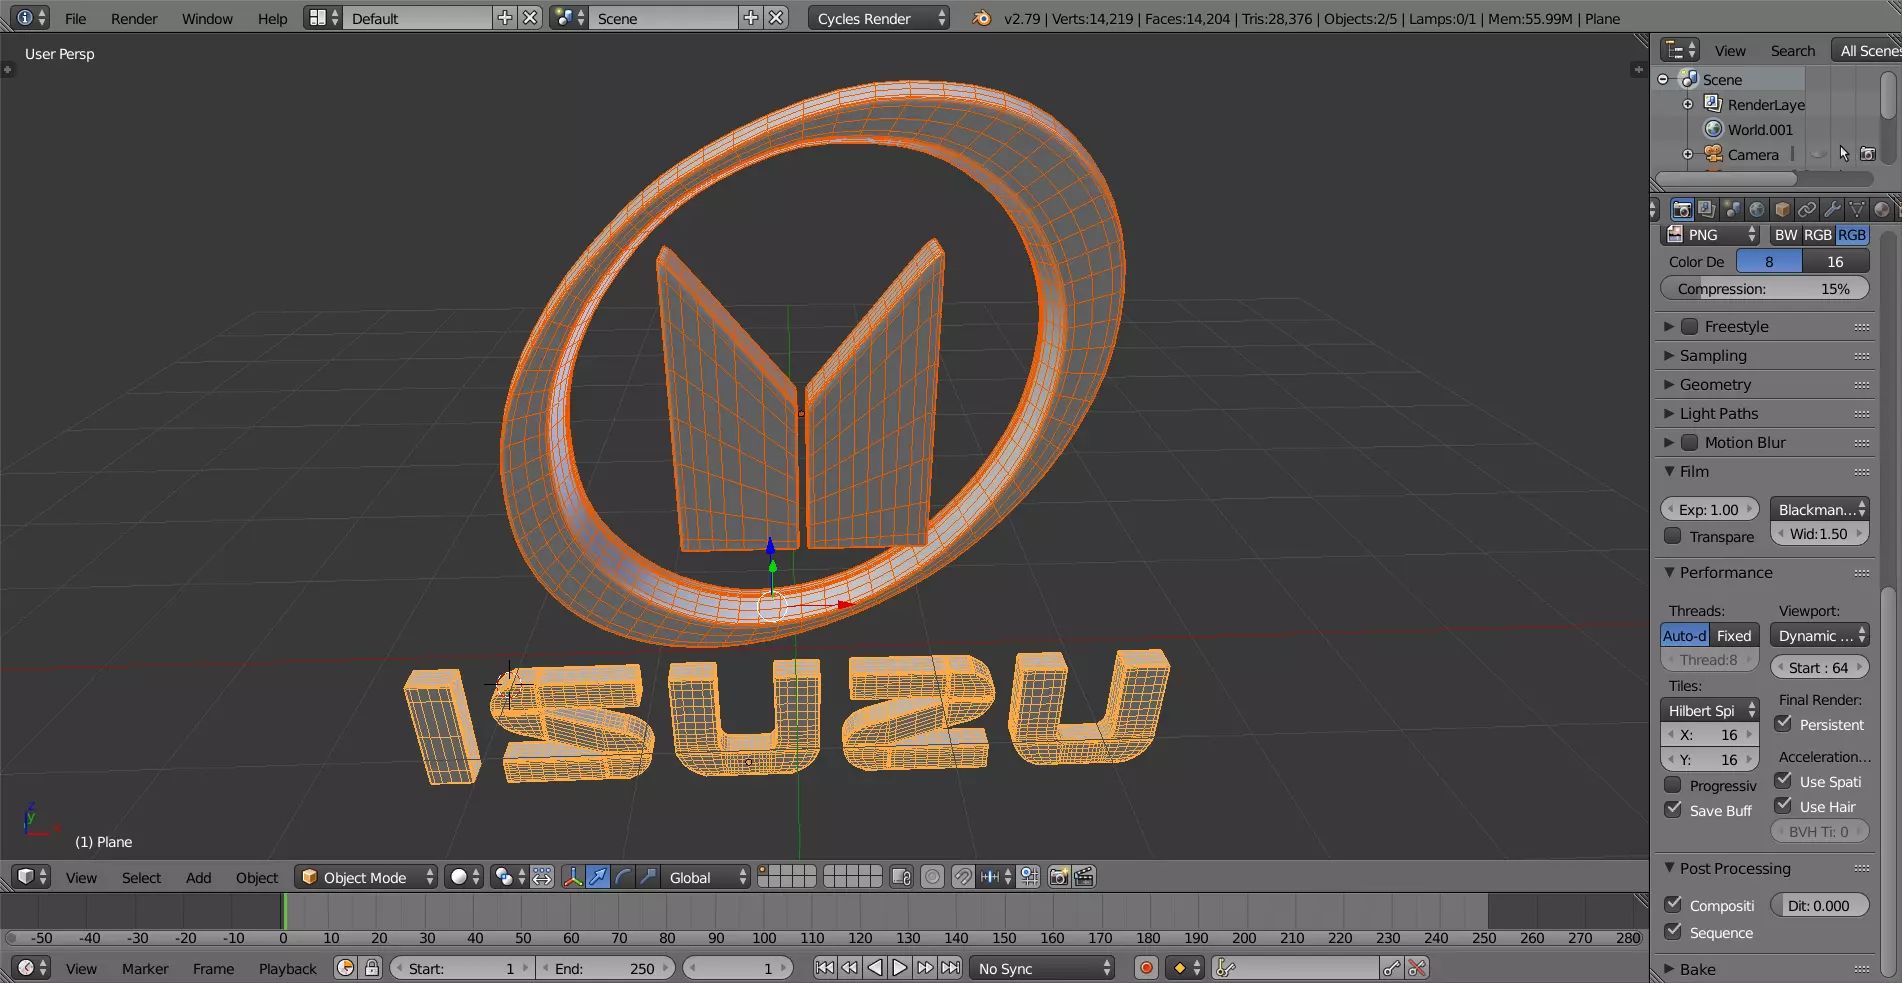
Task: Expand the Light Paths panel
Action: point(1718,414)
